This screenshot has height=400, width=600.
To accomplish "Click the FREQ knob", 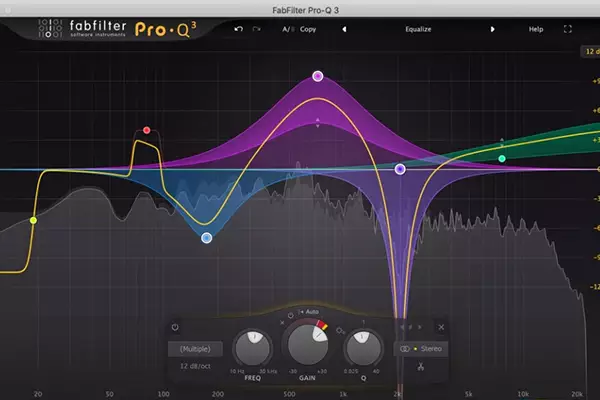I will pyautogui.click(x=253, y=348).
